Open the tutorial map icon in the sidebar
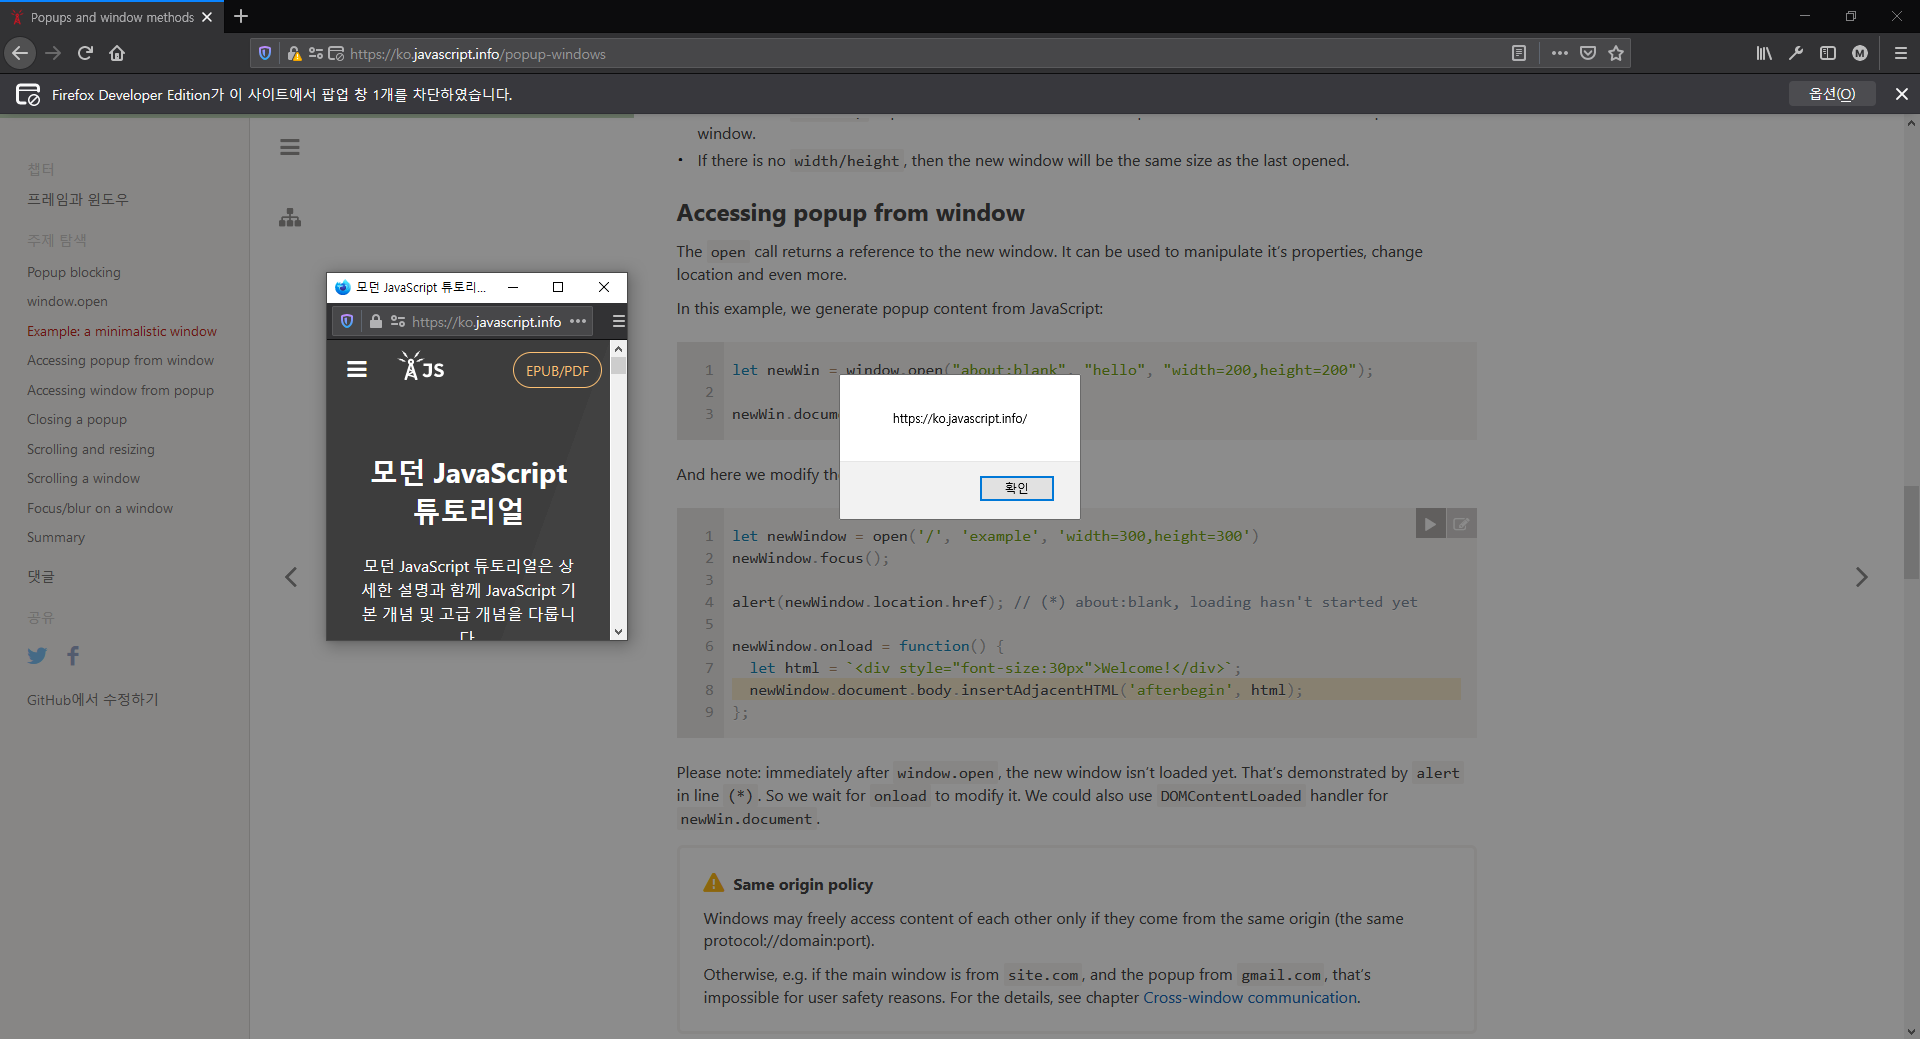This screenshot has height=1039, width=1920. pyautogui.click(x=289, y=218)
